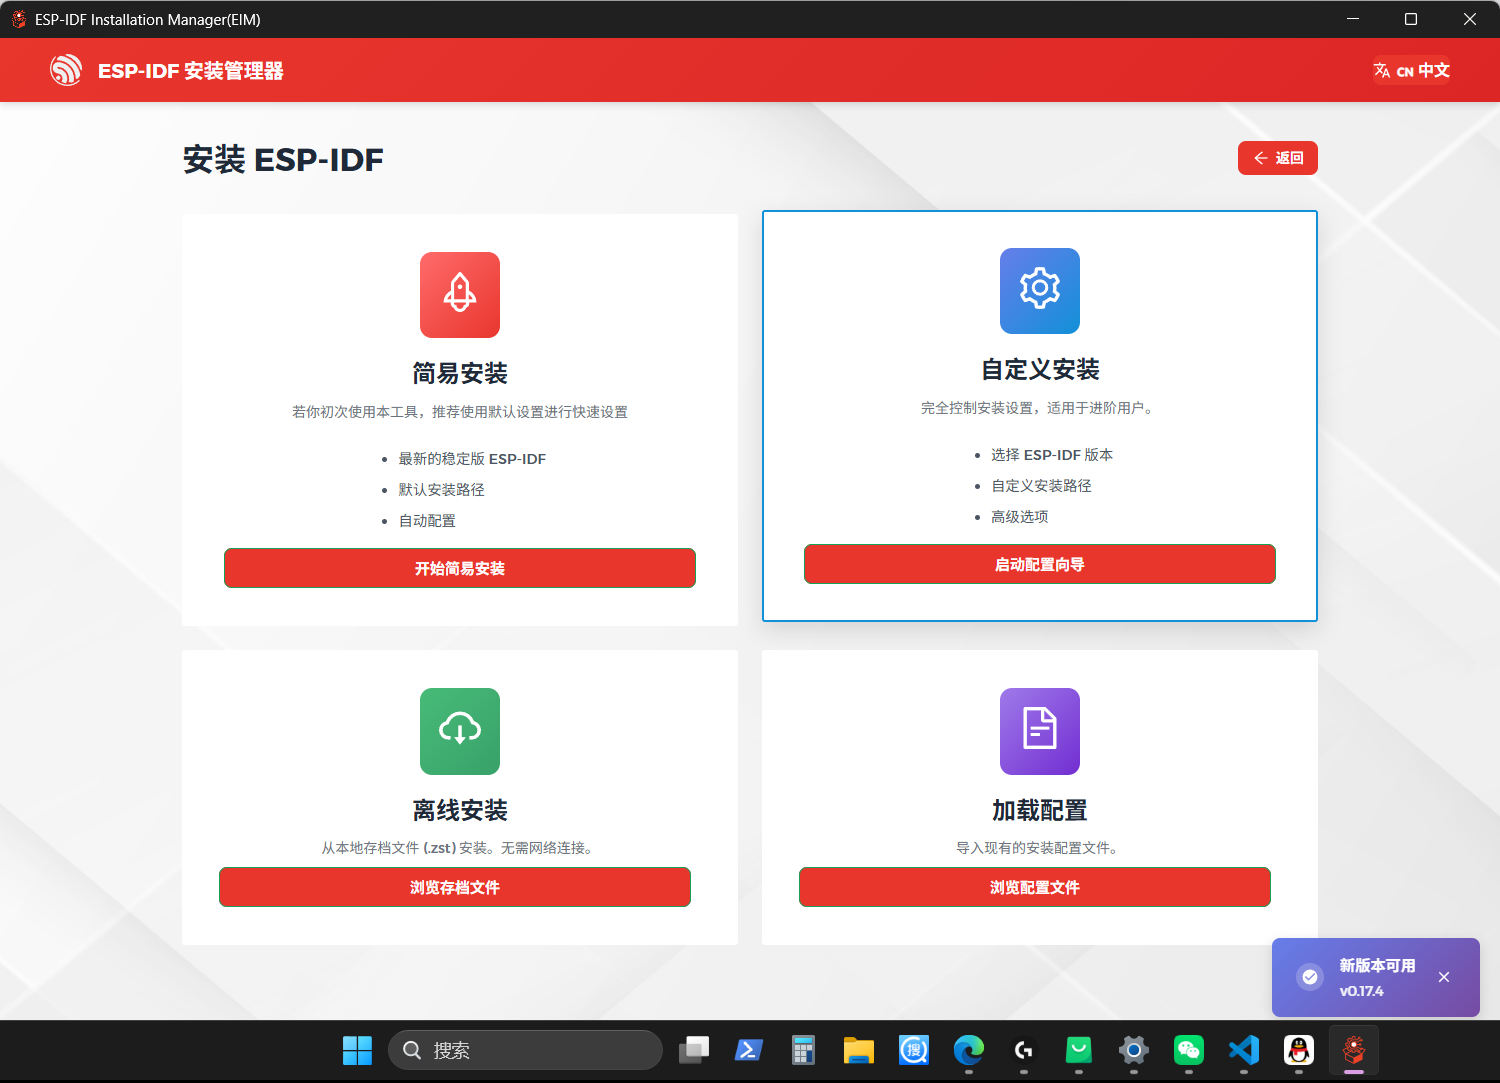The height and width of the screenshot is (1083, 1500).
Task: Open the CN 中文 language selector
Action: point(1411,70)
